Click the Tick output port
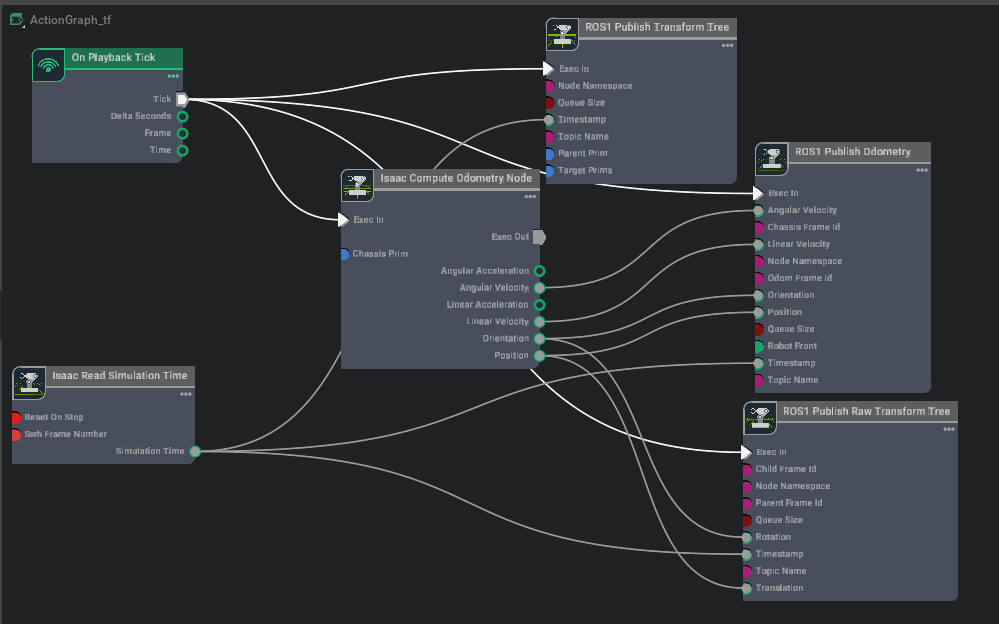The height and width of the screenshot is (624, 999). (182, 99)
